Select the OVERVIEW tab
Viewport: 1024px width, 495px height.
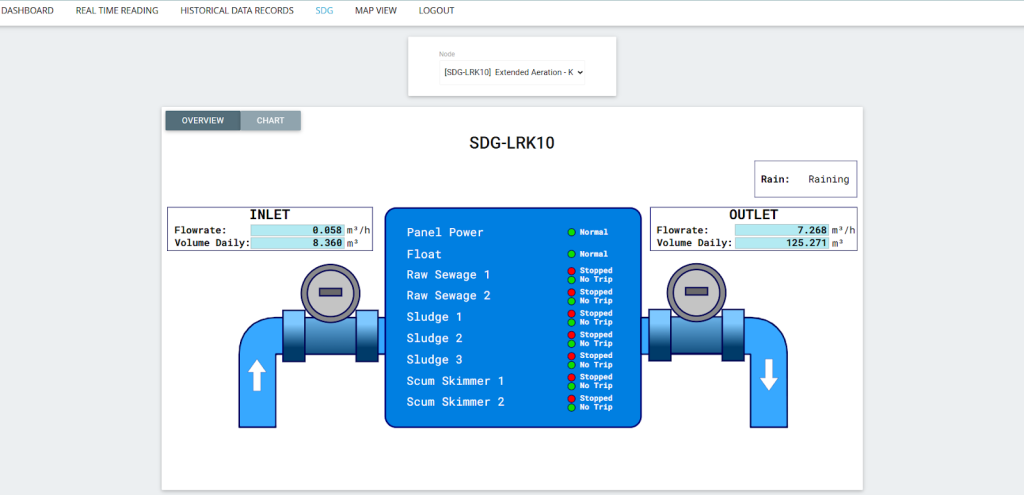[x=202, y=120]
